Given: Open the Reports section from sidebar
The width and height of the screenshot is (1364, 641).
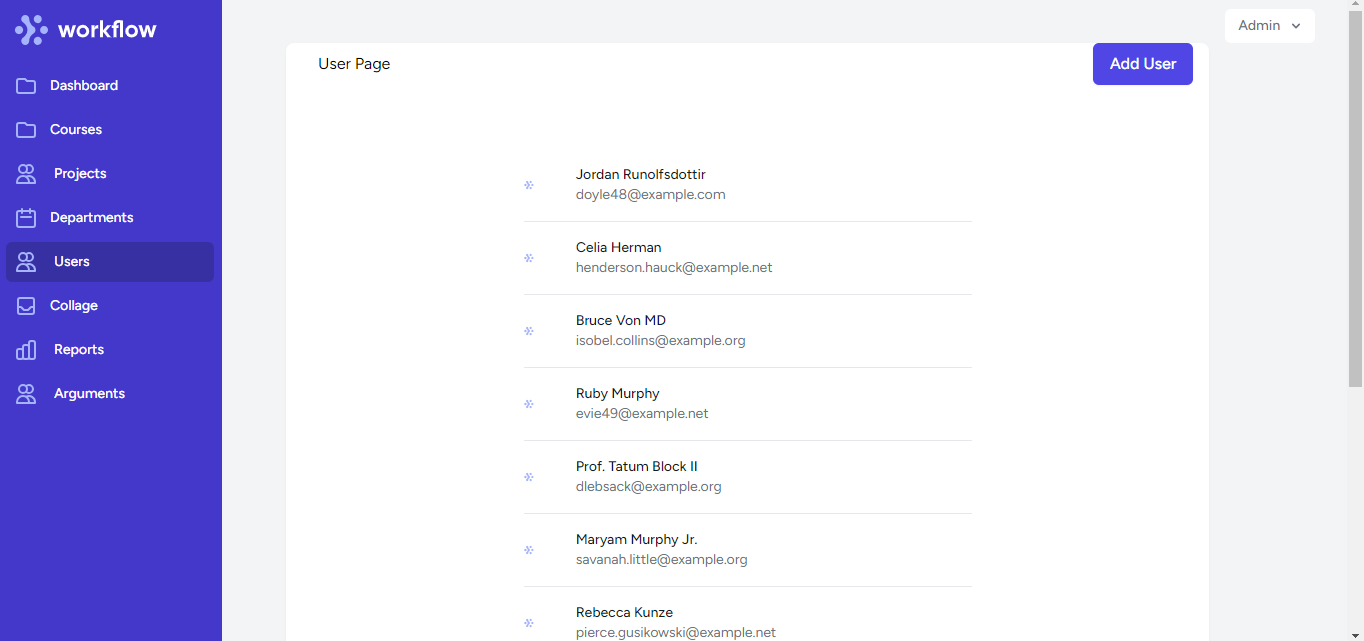Looking at the screenshot, I should (79, 349).
